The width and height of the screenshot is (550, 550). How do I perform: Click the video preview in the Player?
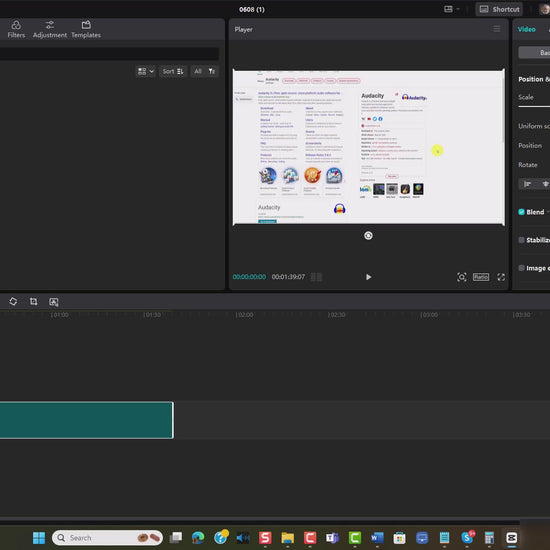369,147
